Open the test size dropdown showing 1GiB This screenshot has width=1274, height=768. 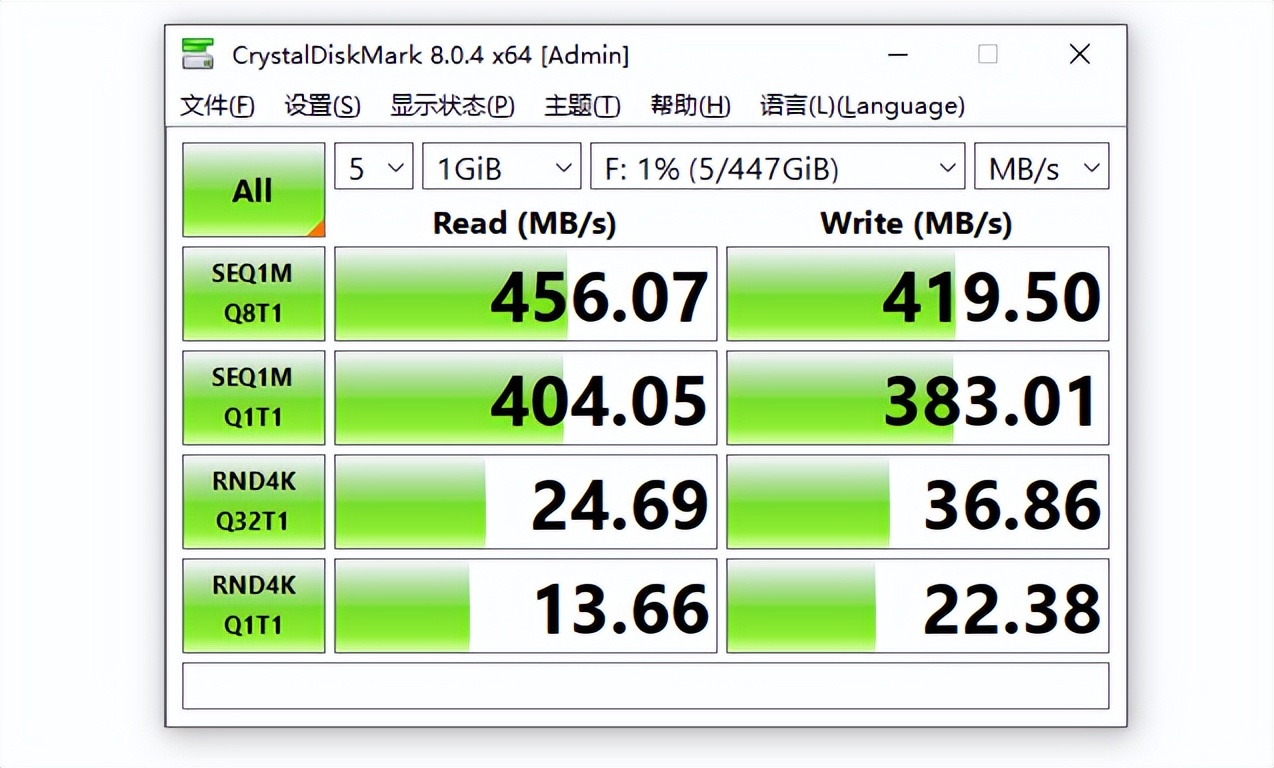502,167
